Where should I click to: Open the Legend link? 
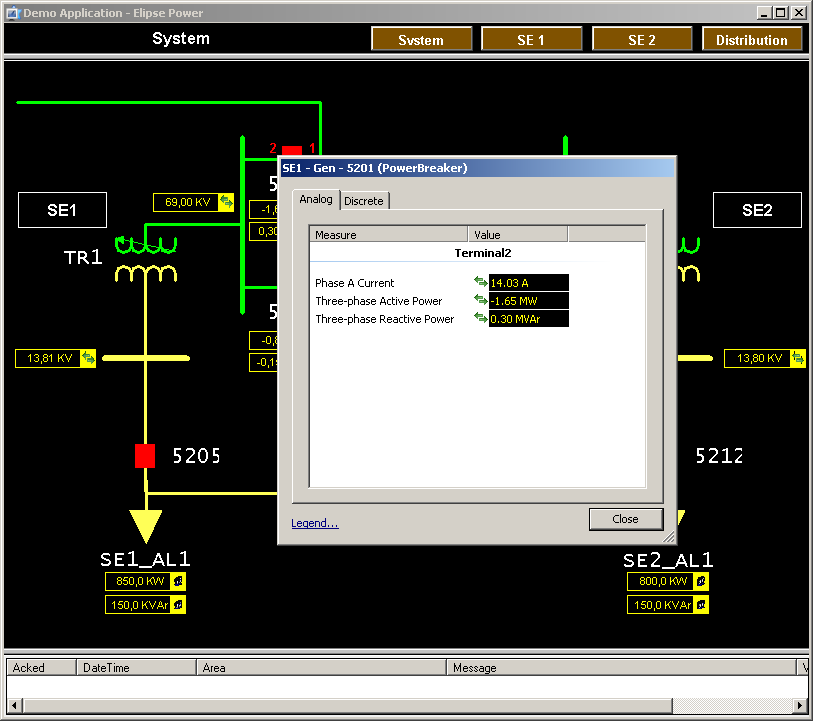tap(314, 523)
